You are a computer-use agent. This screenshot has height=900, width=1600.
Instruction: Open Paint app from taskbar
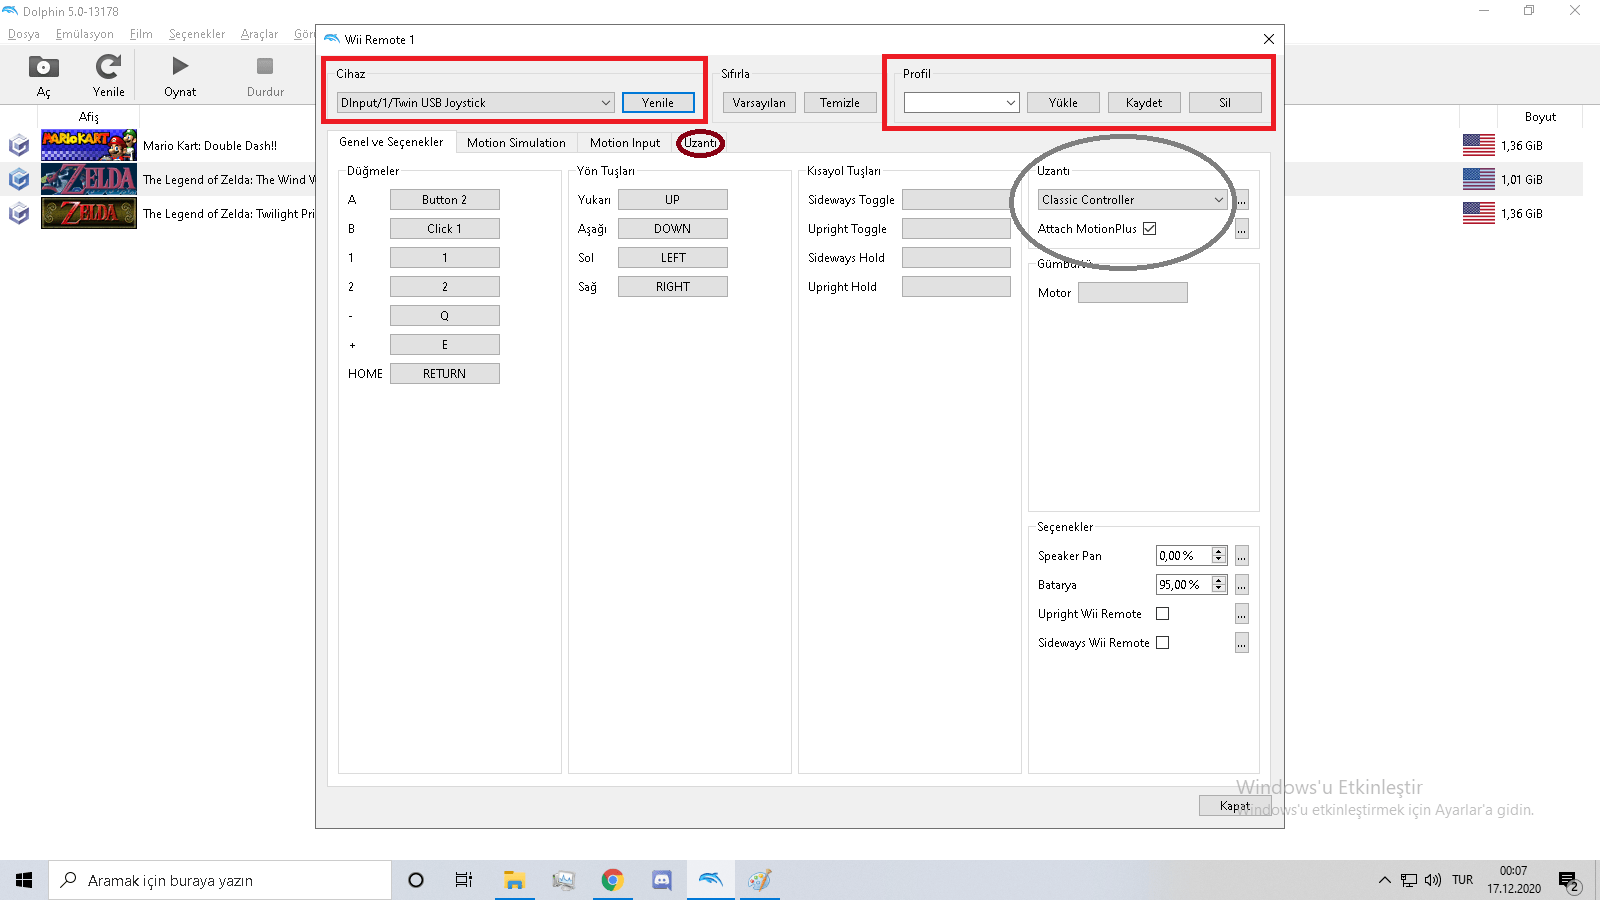(x=760, y=880)
